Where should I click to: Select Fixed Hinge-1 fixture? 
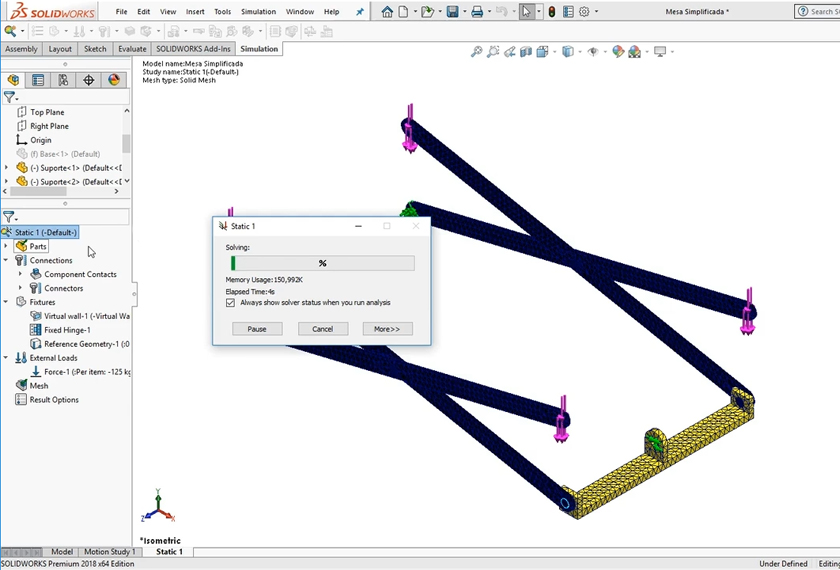point(66,330)
